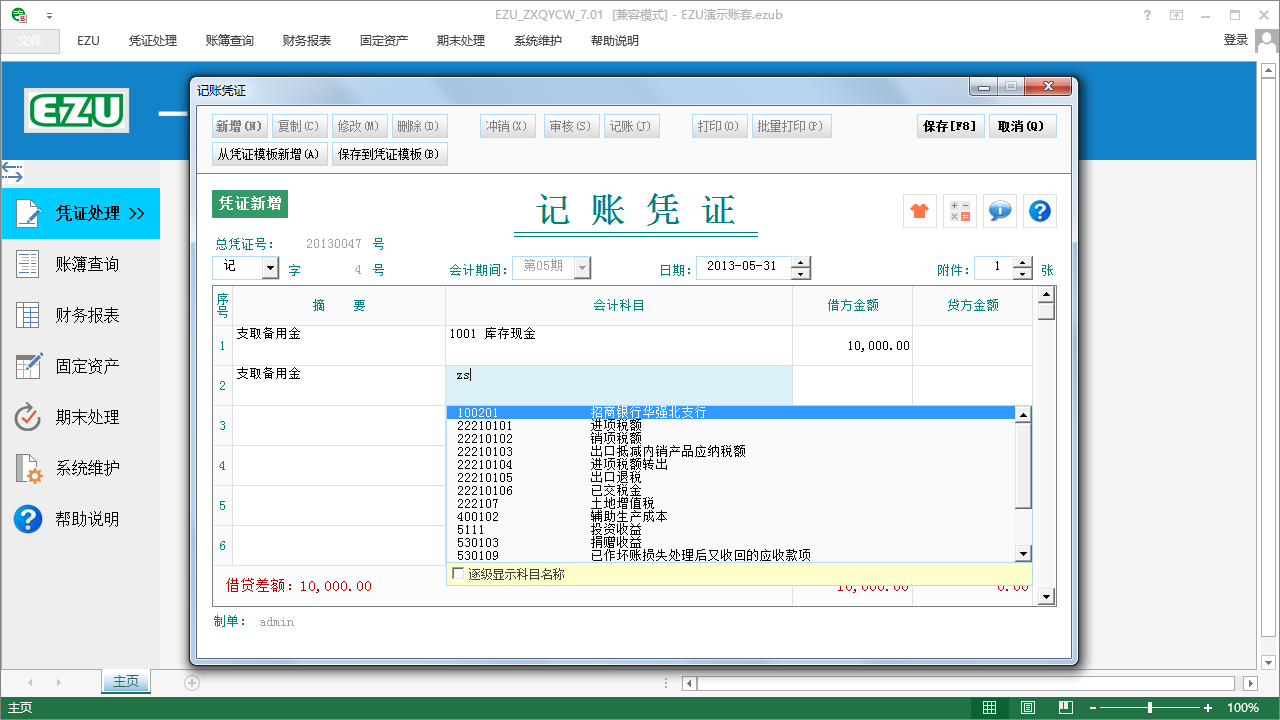The width and height of the screenshot is (1280, 720).
Task: Open quick access toolbar dropdown arrow
Action: pos(50,16)
